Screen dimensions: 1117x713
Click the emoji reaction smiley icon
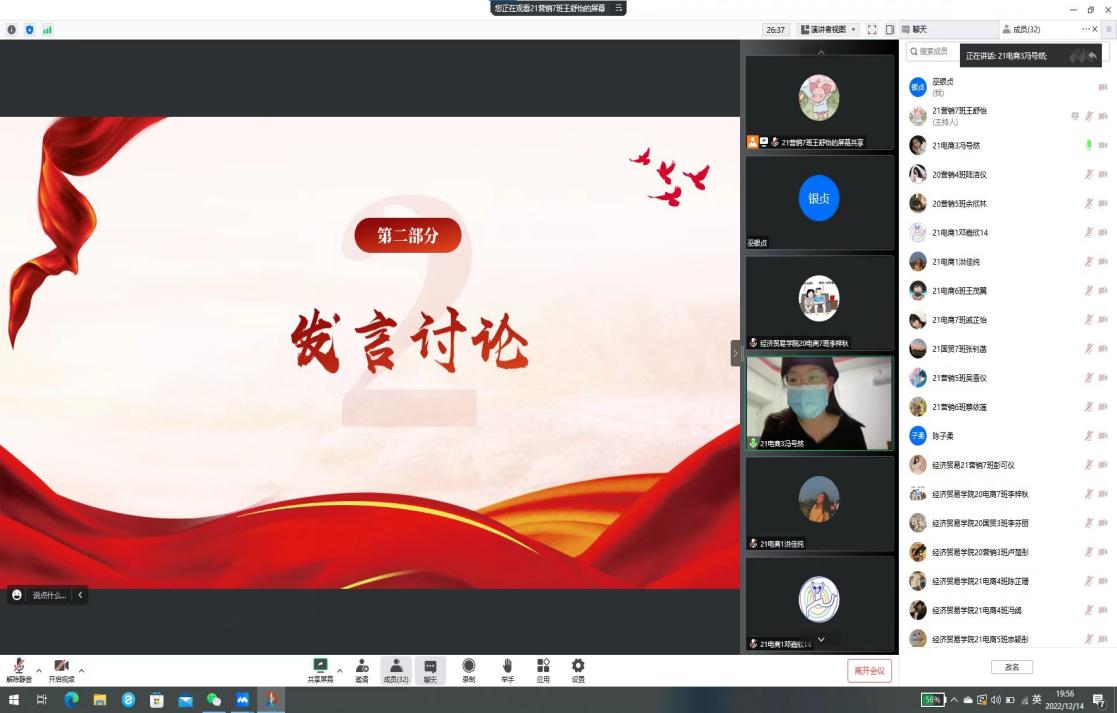pos(17,595)
